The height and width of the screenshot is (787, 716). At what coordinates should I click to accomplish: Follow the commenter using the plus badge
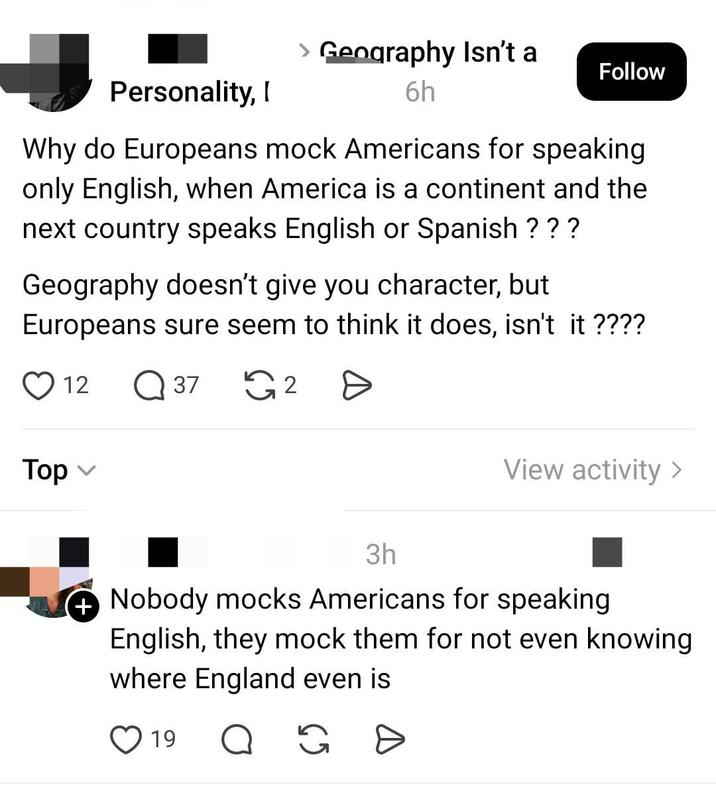coord(83,607)
